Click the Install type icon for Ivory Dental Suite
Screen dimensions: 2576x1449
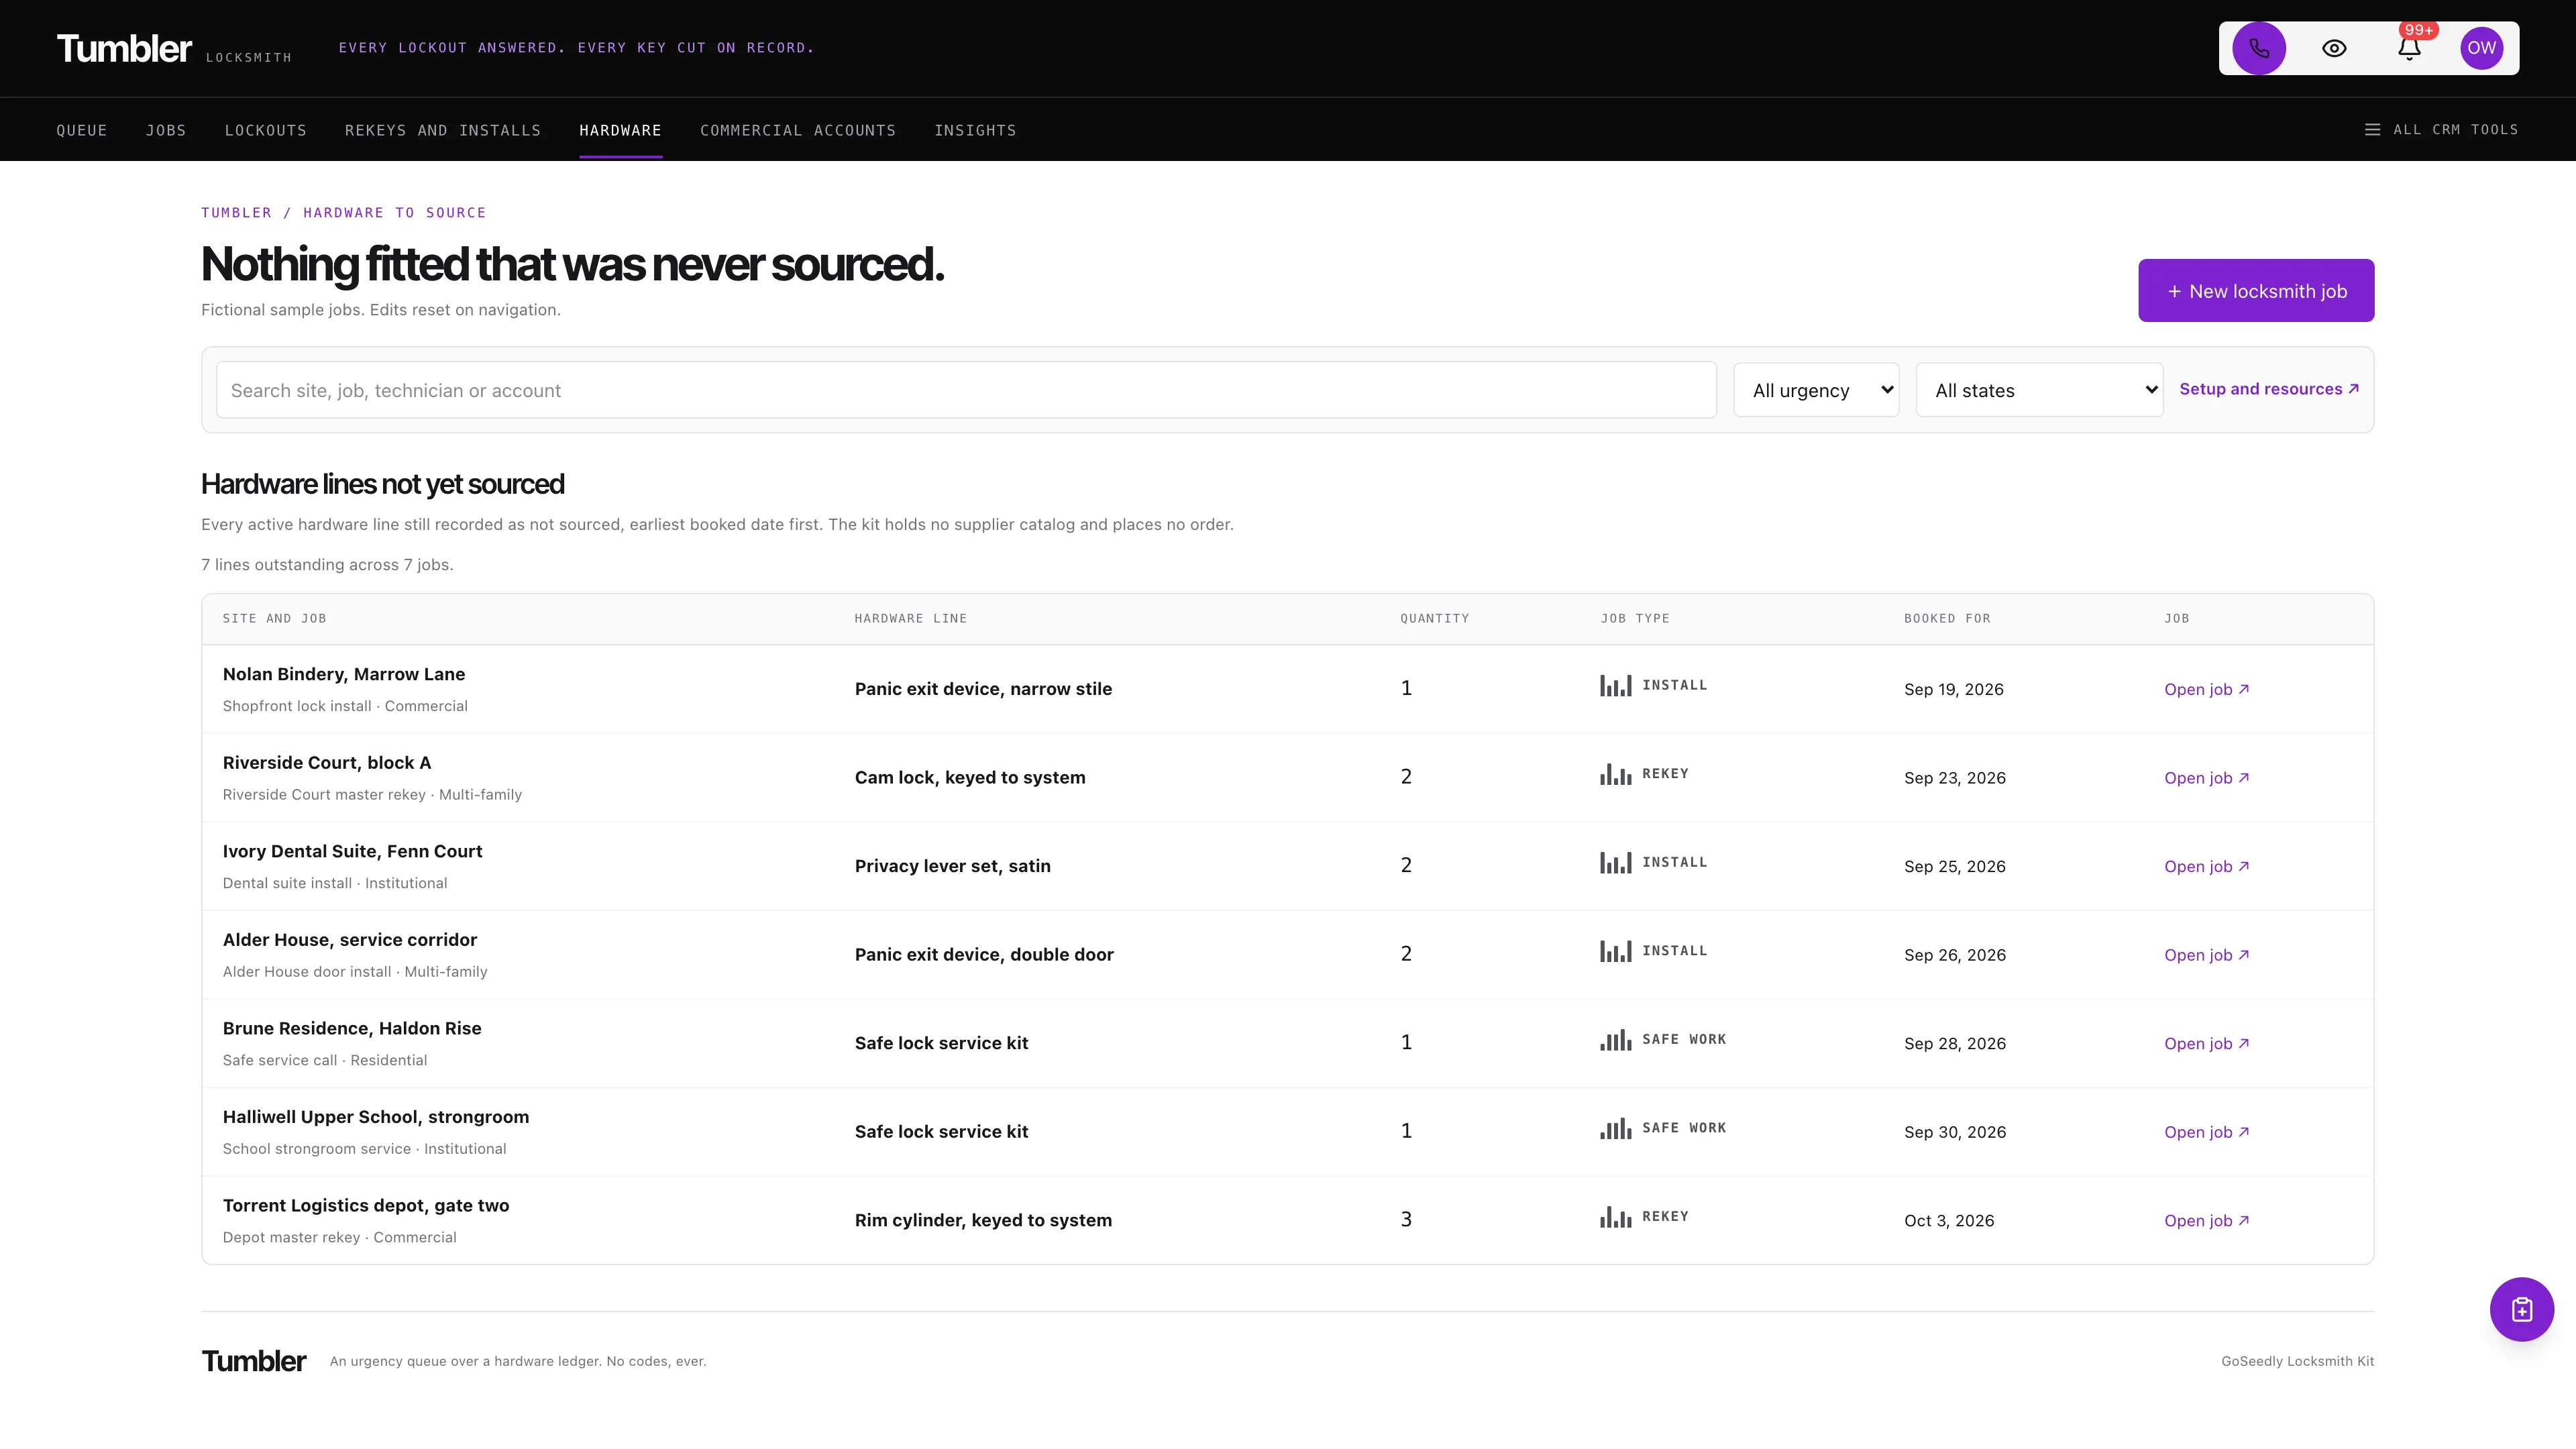1615,863
